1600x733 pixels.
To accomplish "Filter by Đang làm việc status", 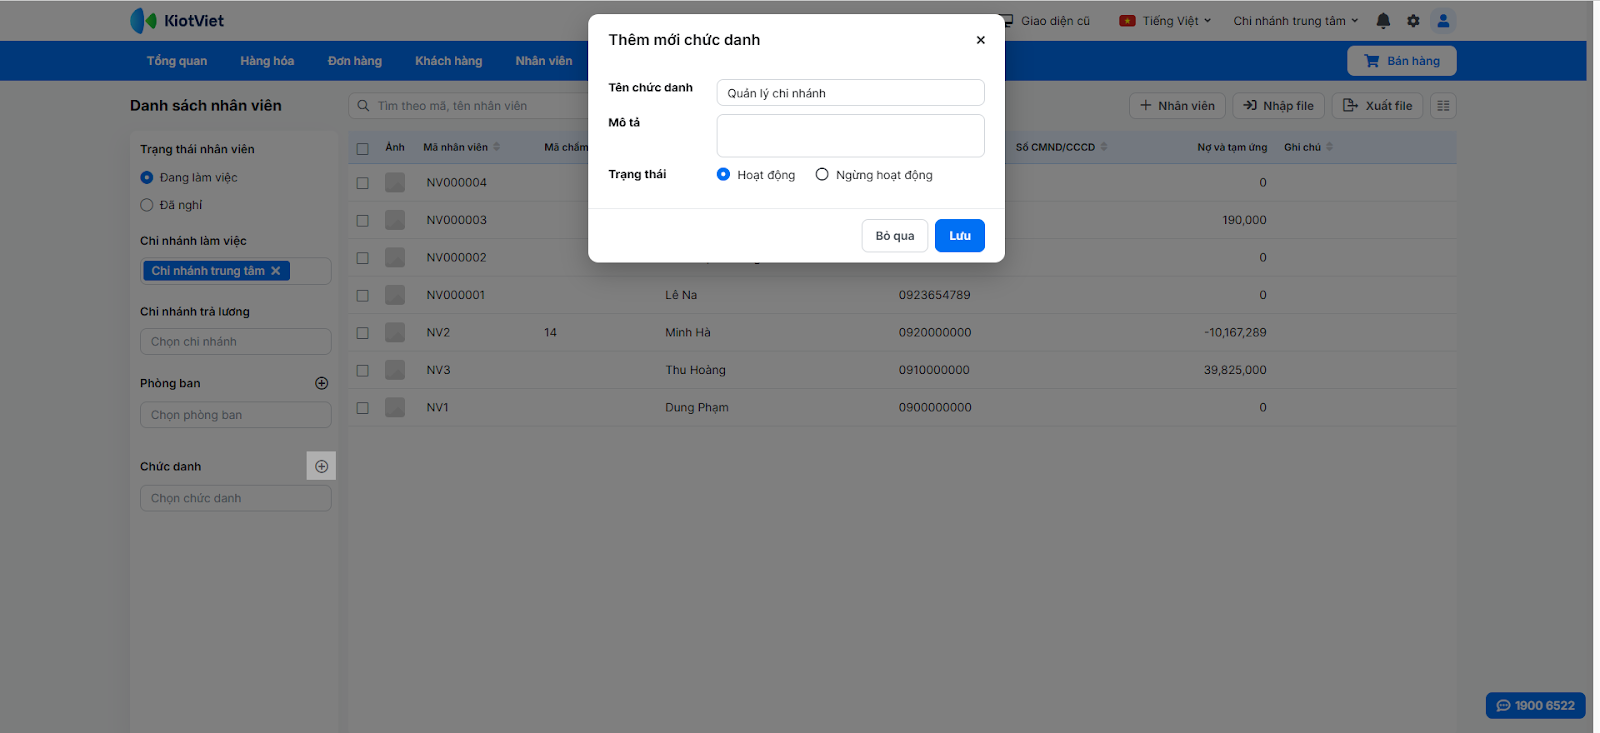I will (147, 178).
